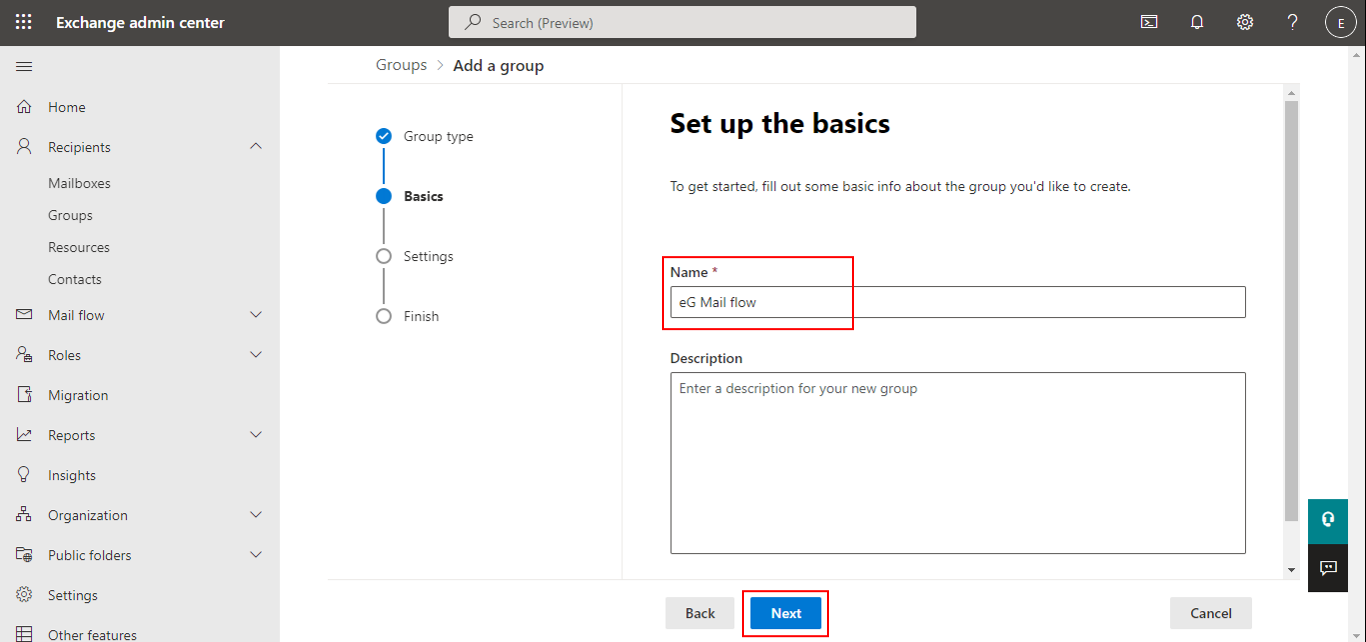Select Insights in navigation
Screen dimensions: 1366x642
point(72,475)
